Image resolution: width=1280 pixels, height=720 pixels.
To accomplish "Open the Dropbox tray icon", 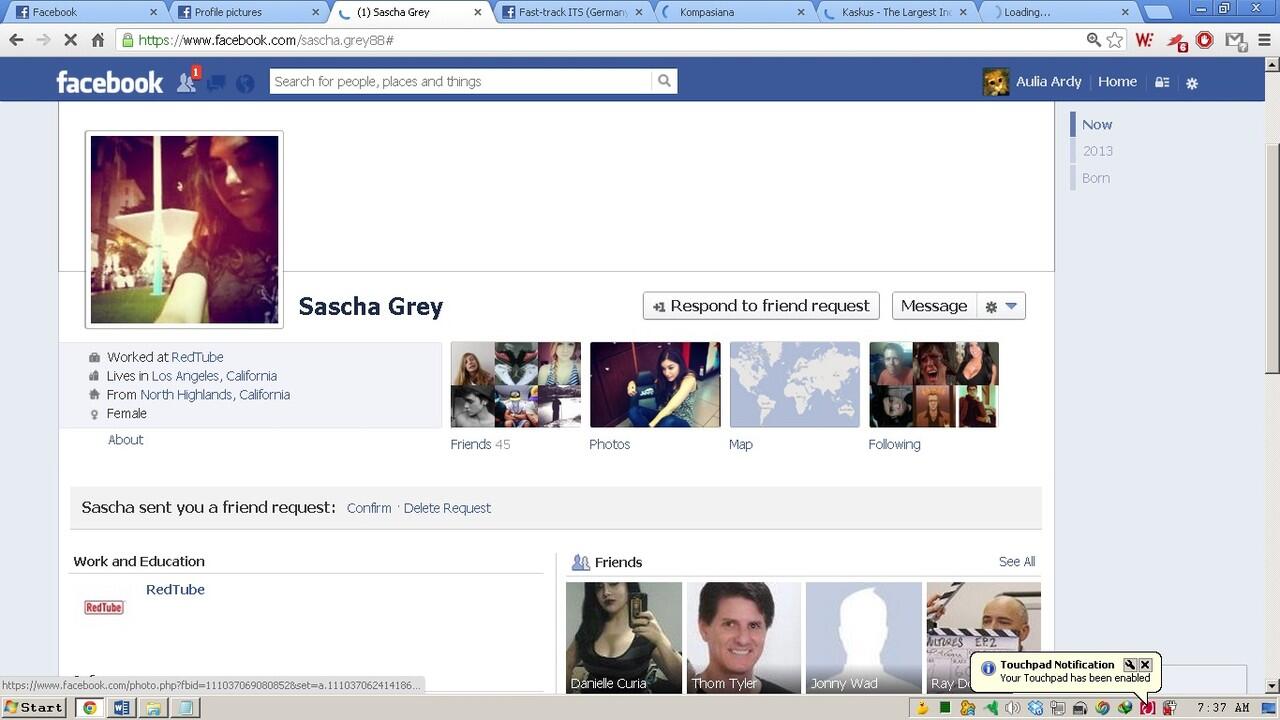I will (1036, 708).
